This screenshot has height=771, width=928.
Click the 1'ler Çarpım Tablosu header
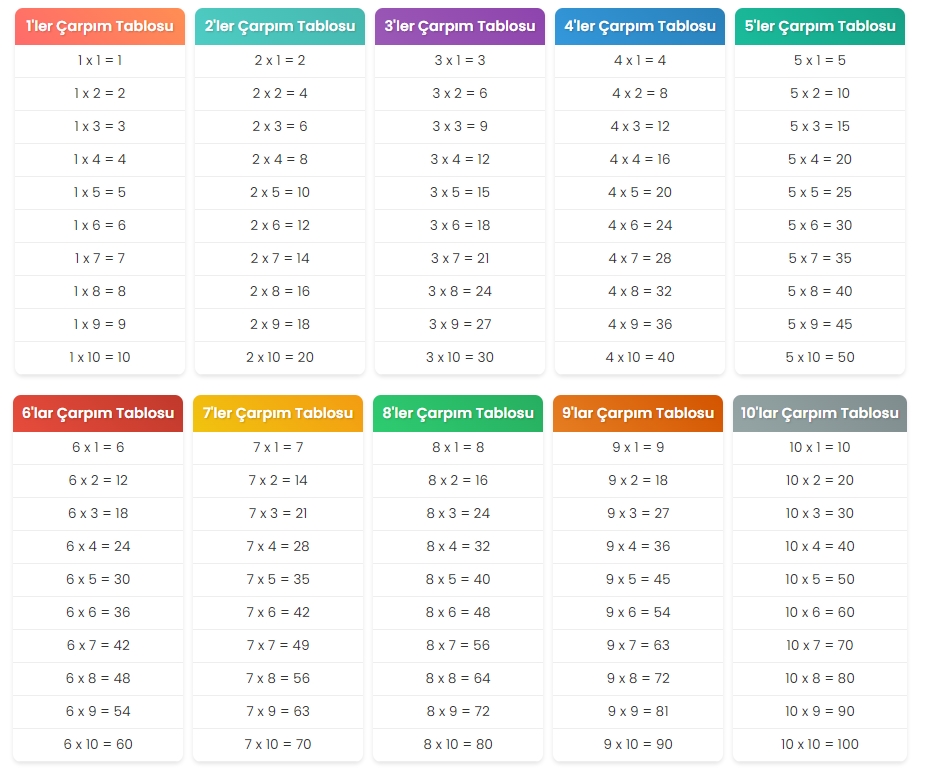point(100,26)
